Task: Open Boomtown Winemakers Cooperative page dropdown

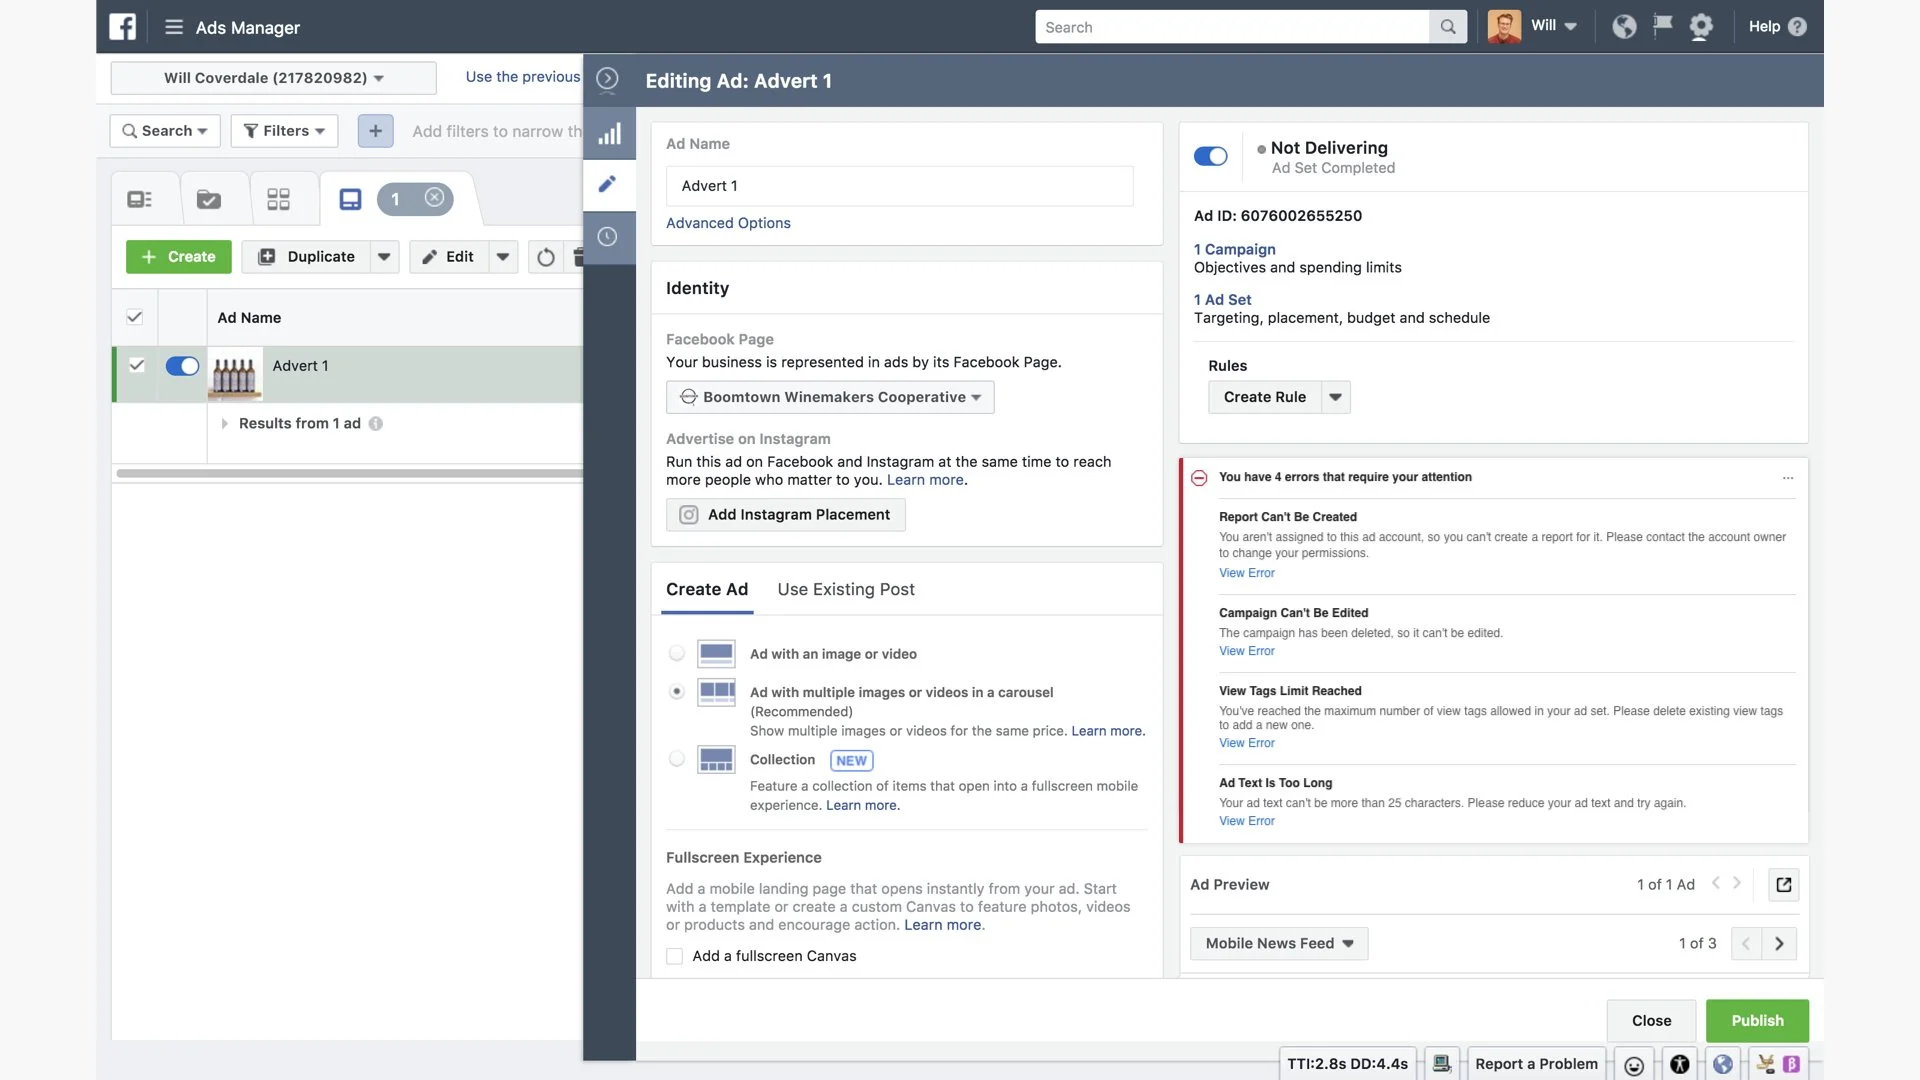Action: (830, 397)
